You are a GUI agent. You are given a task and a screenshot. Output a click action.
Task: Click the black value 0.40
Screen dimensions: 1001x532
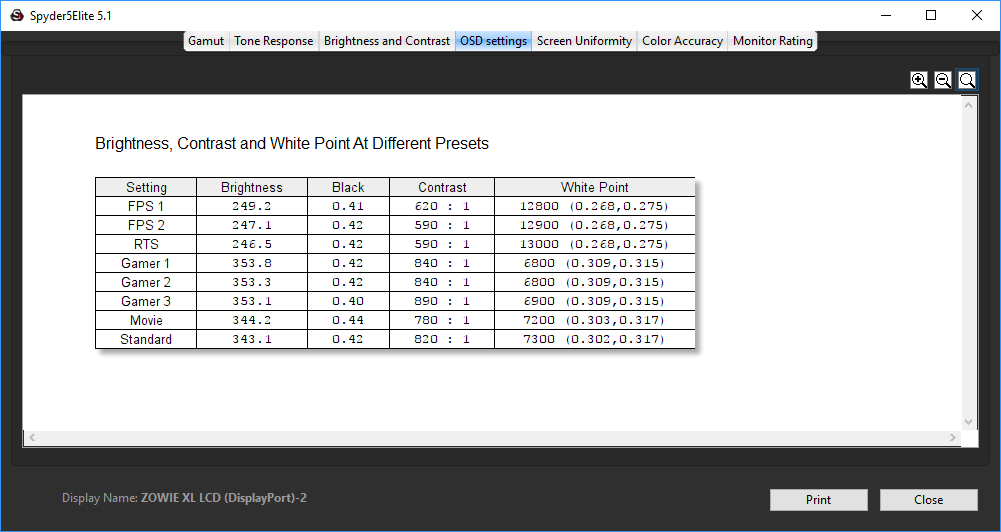tap(348, 301)
